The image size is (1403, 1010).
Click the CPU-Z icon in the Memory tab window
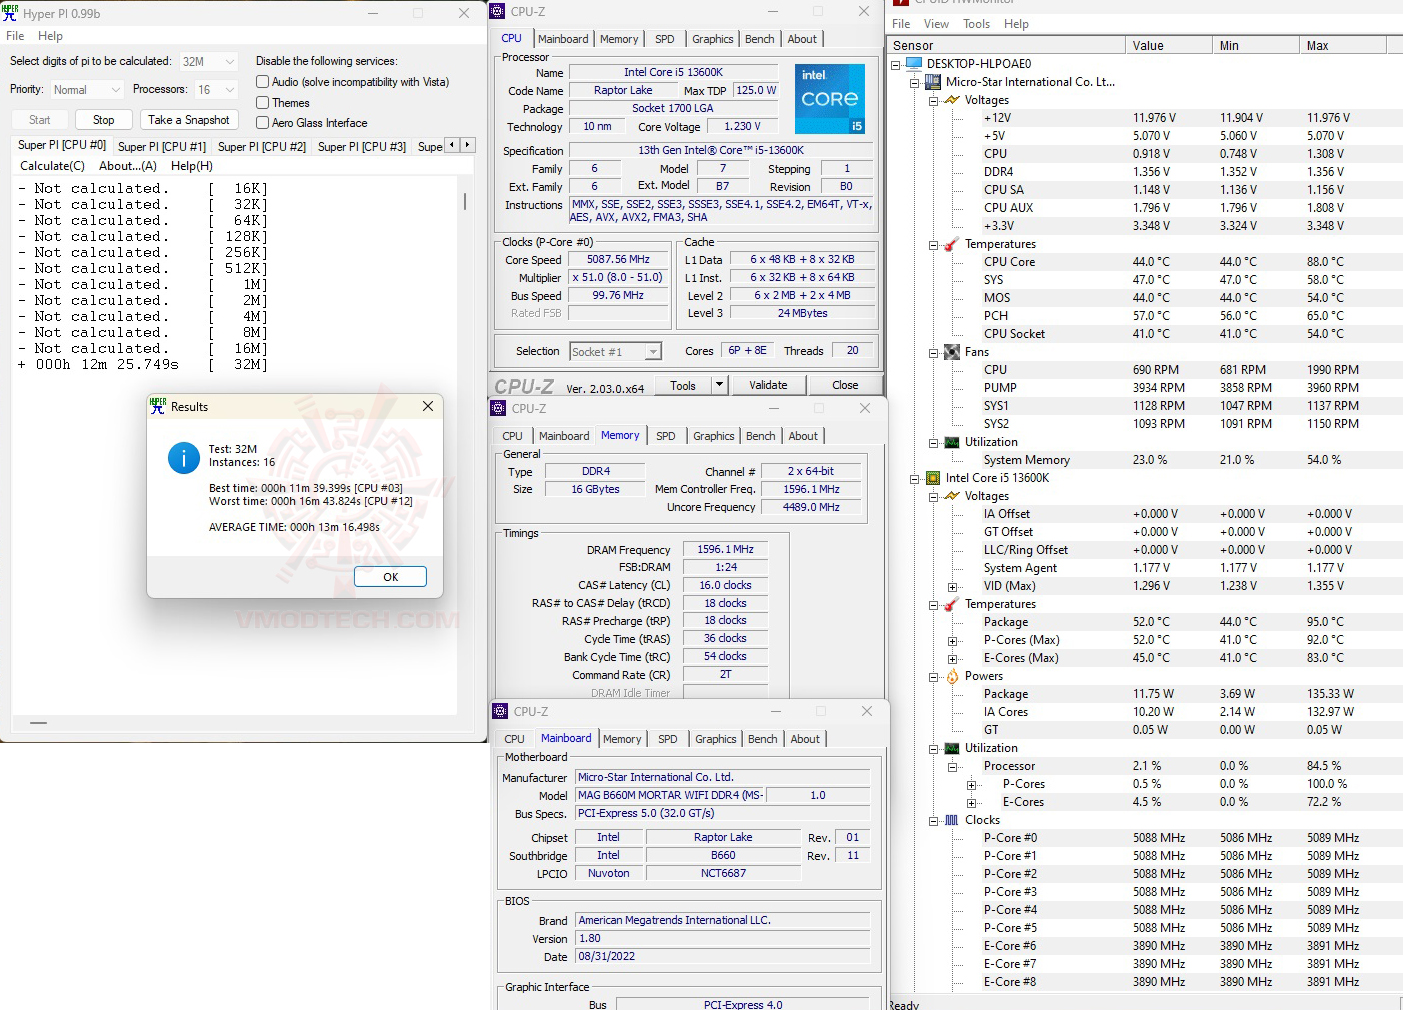[x=498, y=408]
